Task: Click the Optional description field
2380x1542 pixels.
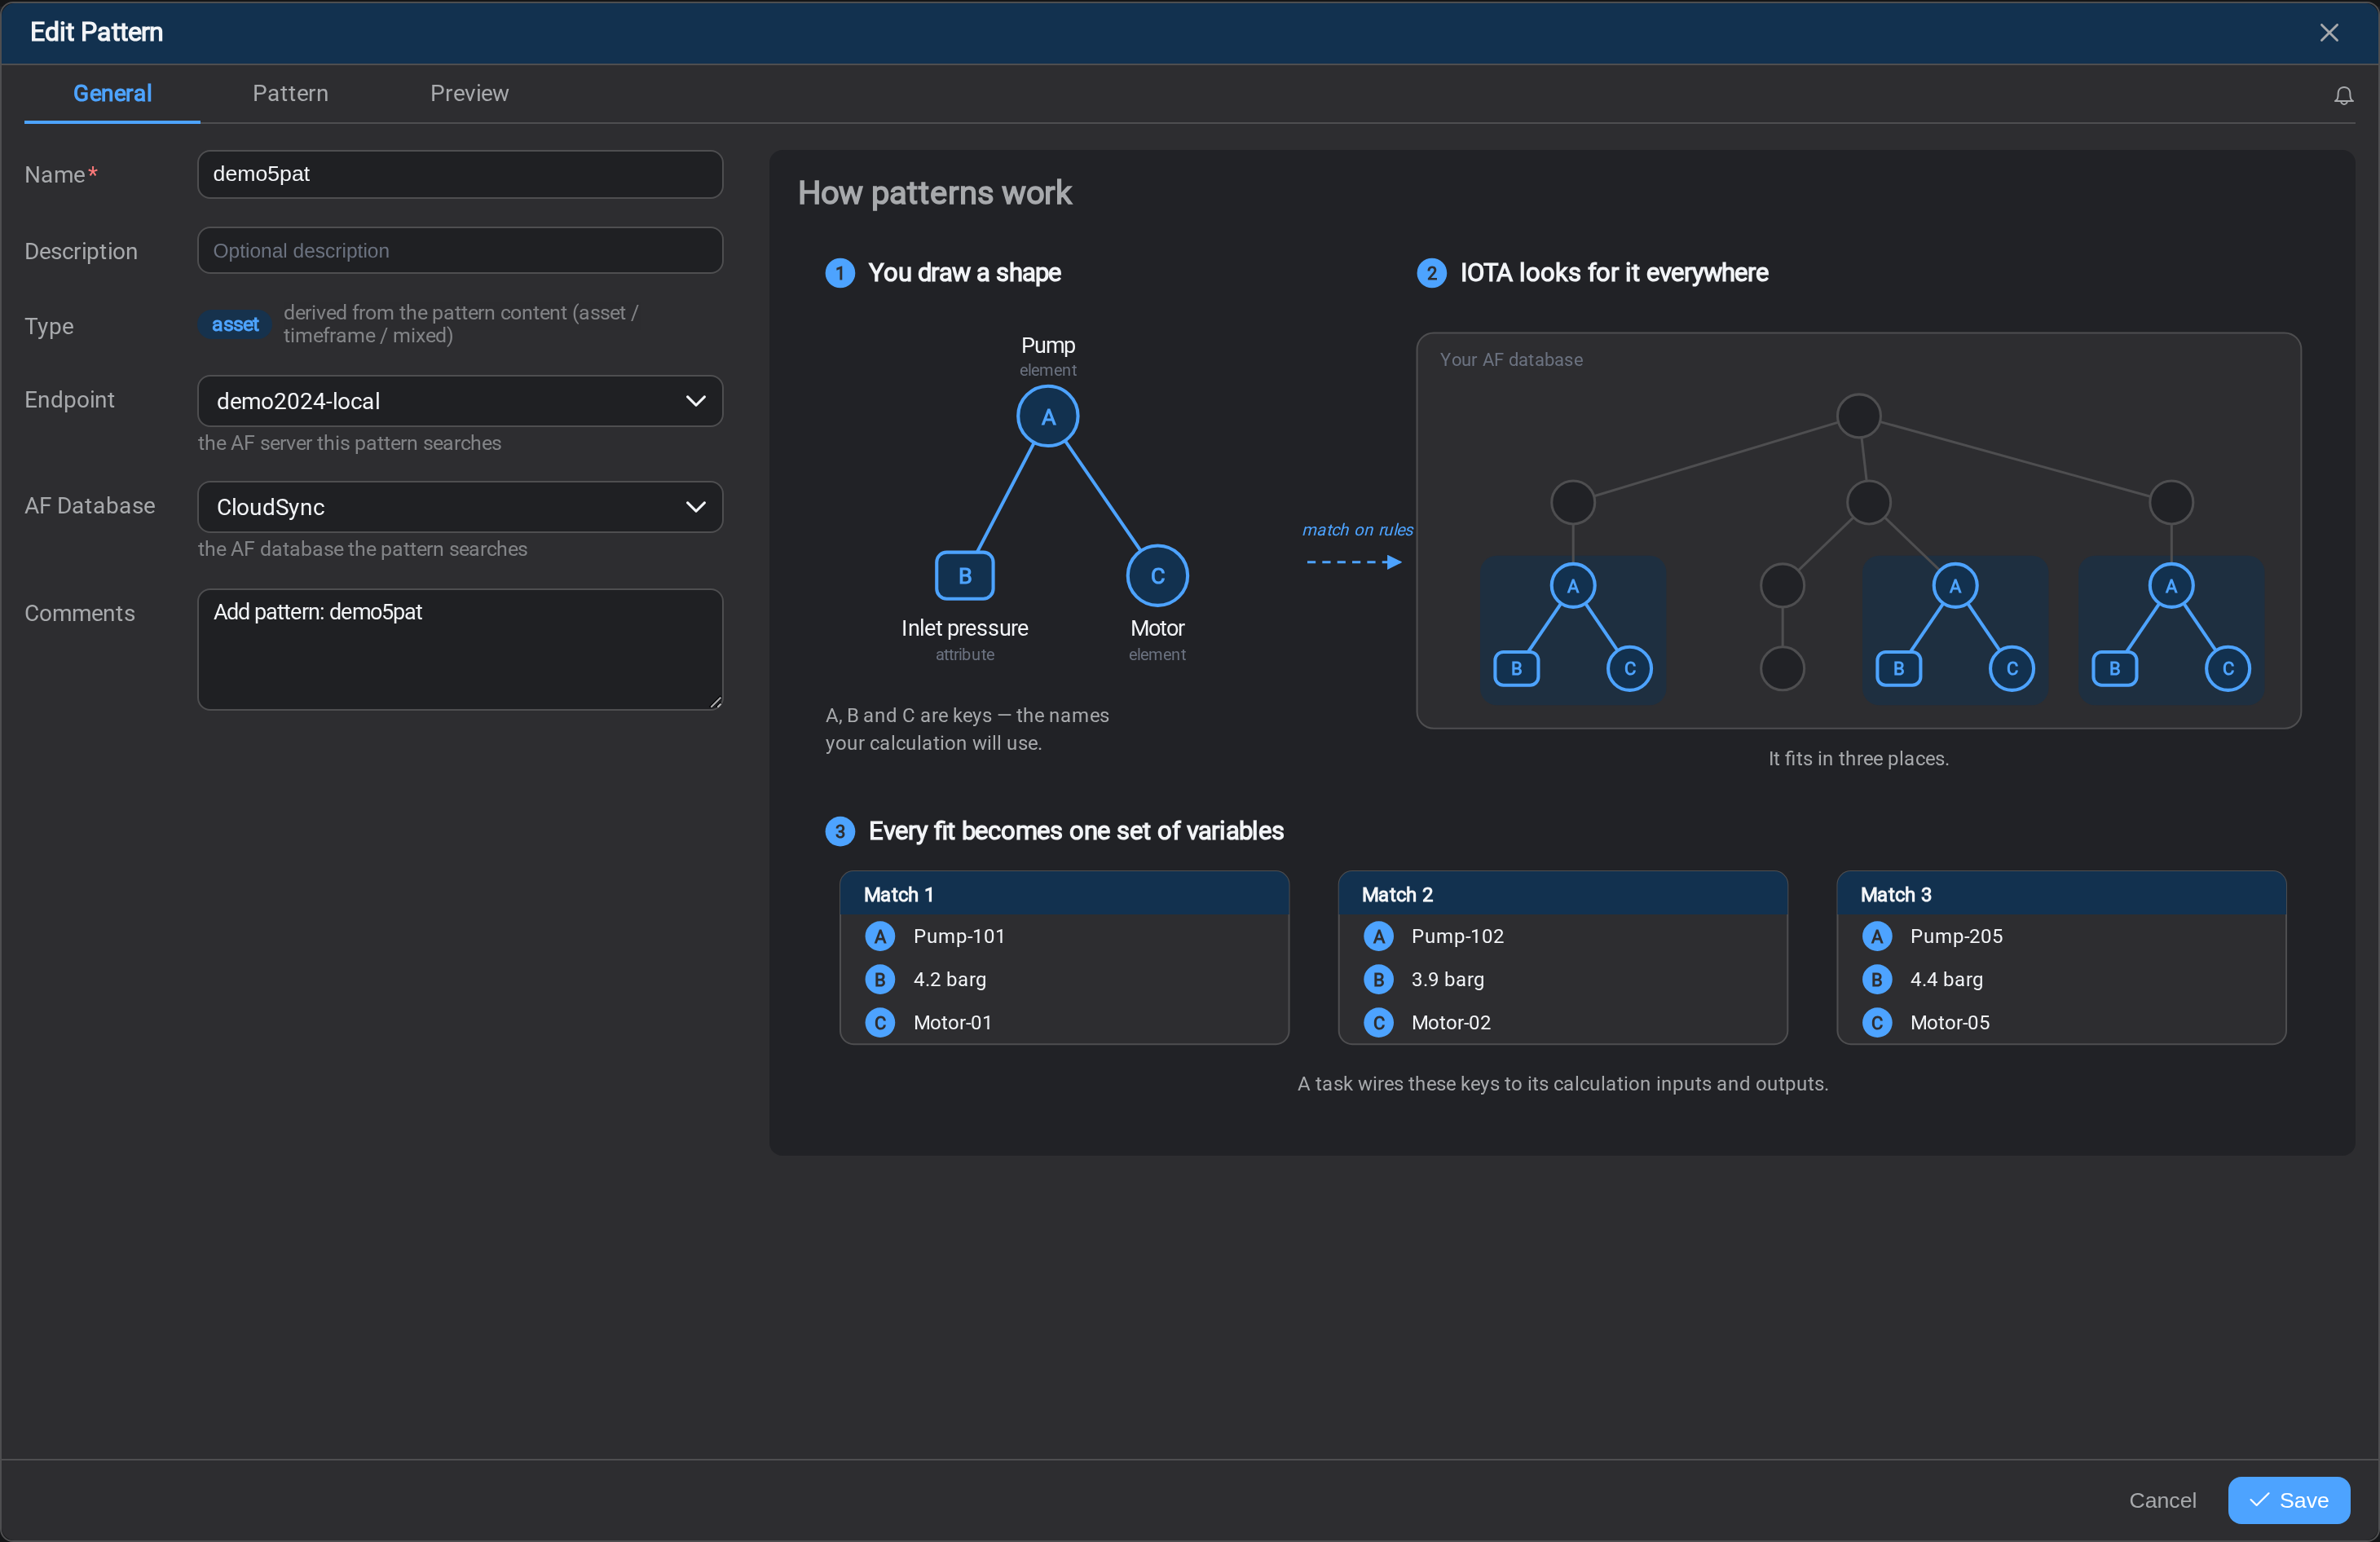Action: [x=460, y=250]
